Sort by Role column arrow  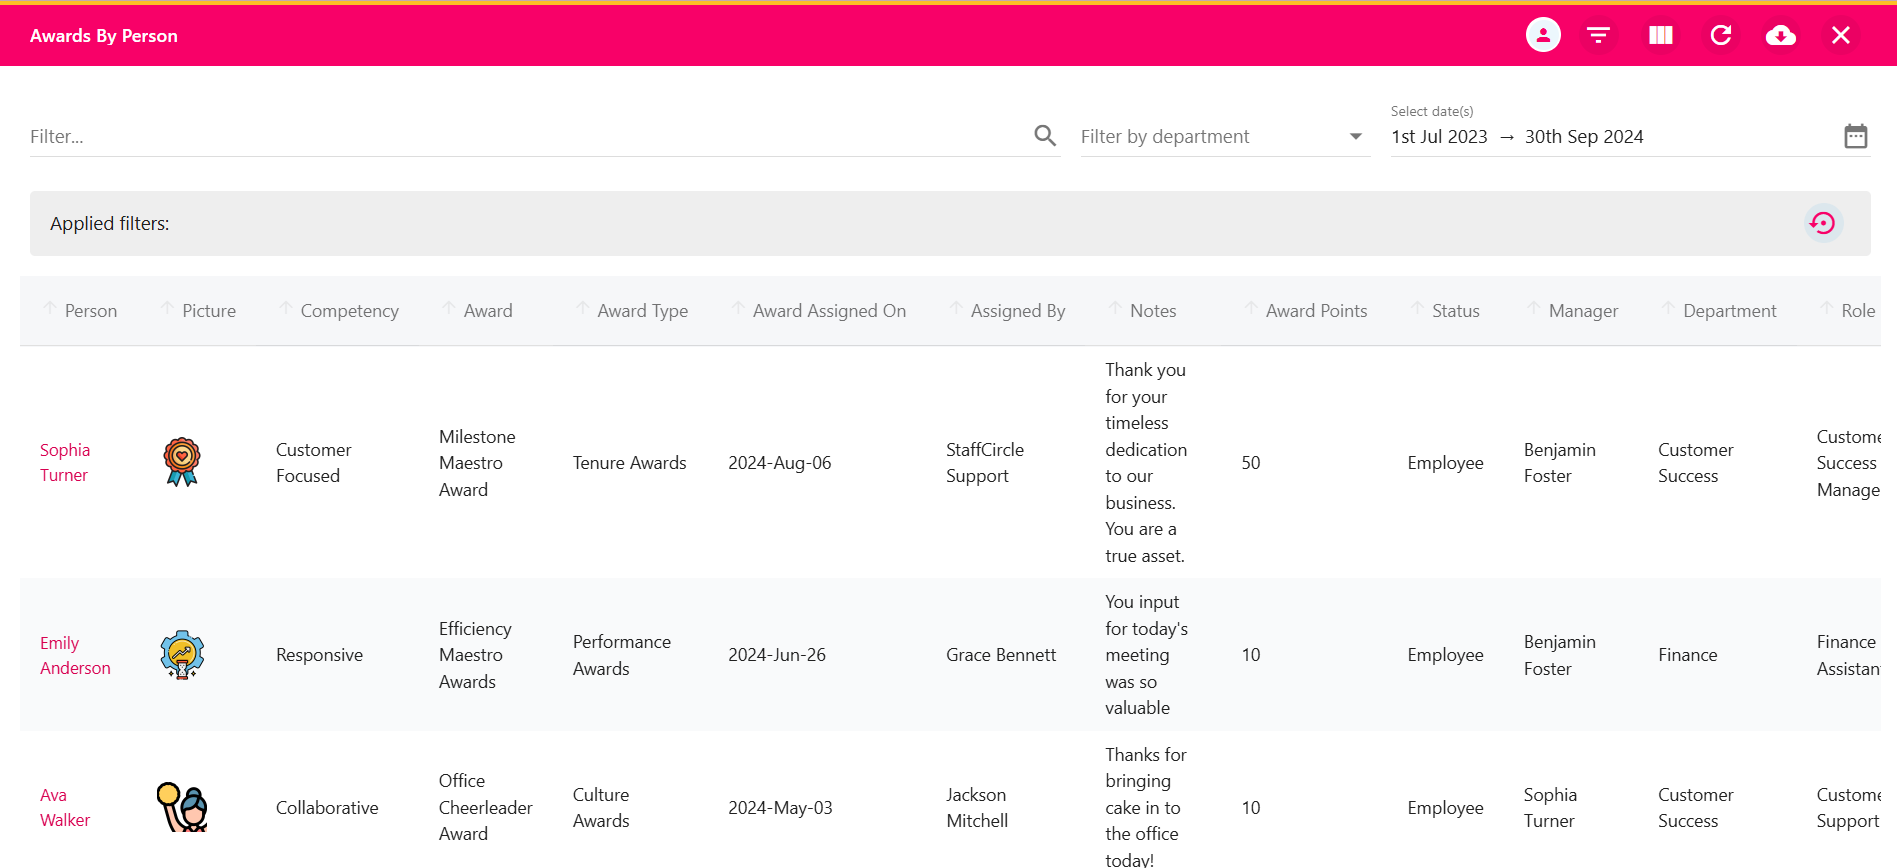pyautogui.click(x=1826, y=309)
